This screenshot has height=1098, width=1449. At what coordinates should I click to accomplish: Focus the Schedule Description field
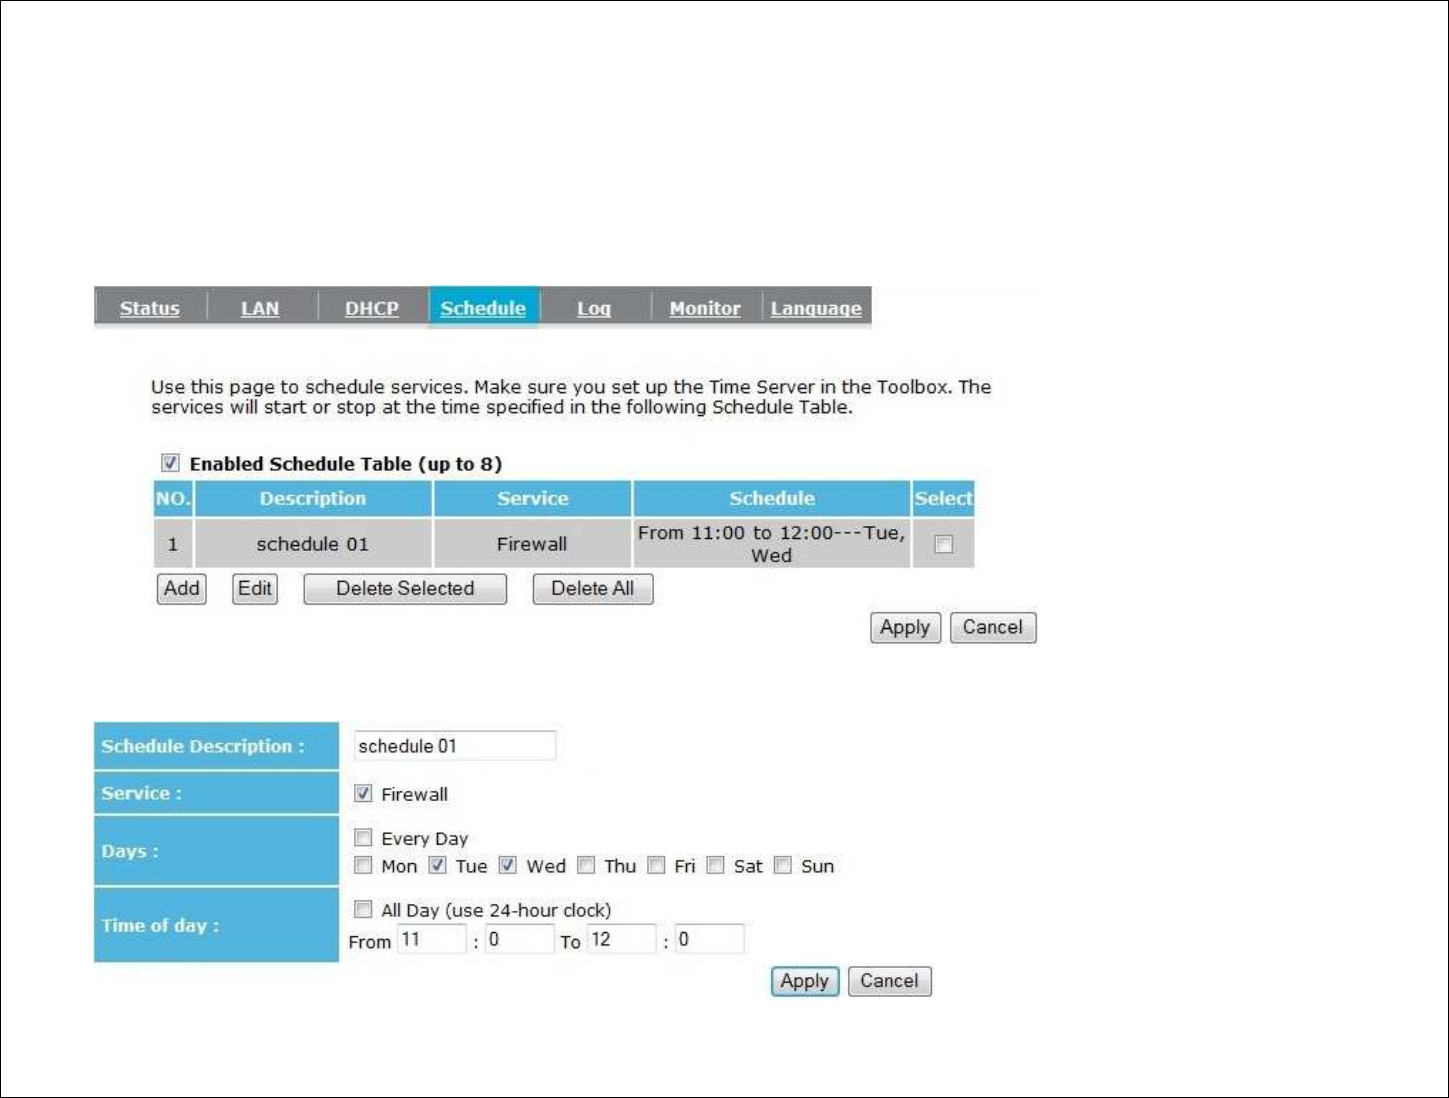point(455,746)
